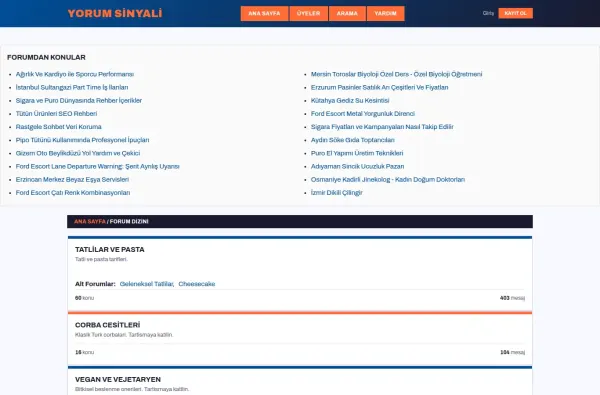The height and width of the screenshot is (395, 600).
Task: Open the VEGAN VE VEJETARYEN forum
Action: 118,379
